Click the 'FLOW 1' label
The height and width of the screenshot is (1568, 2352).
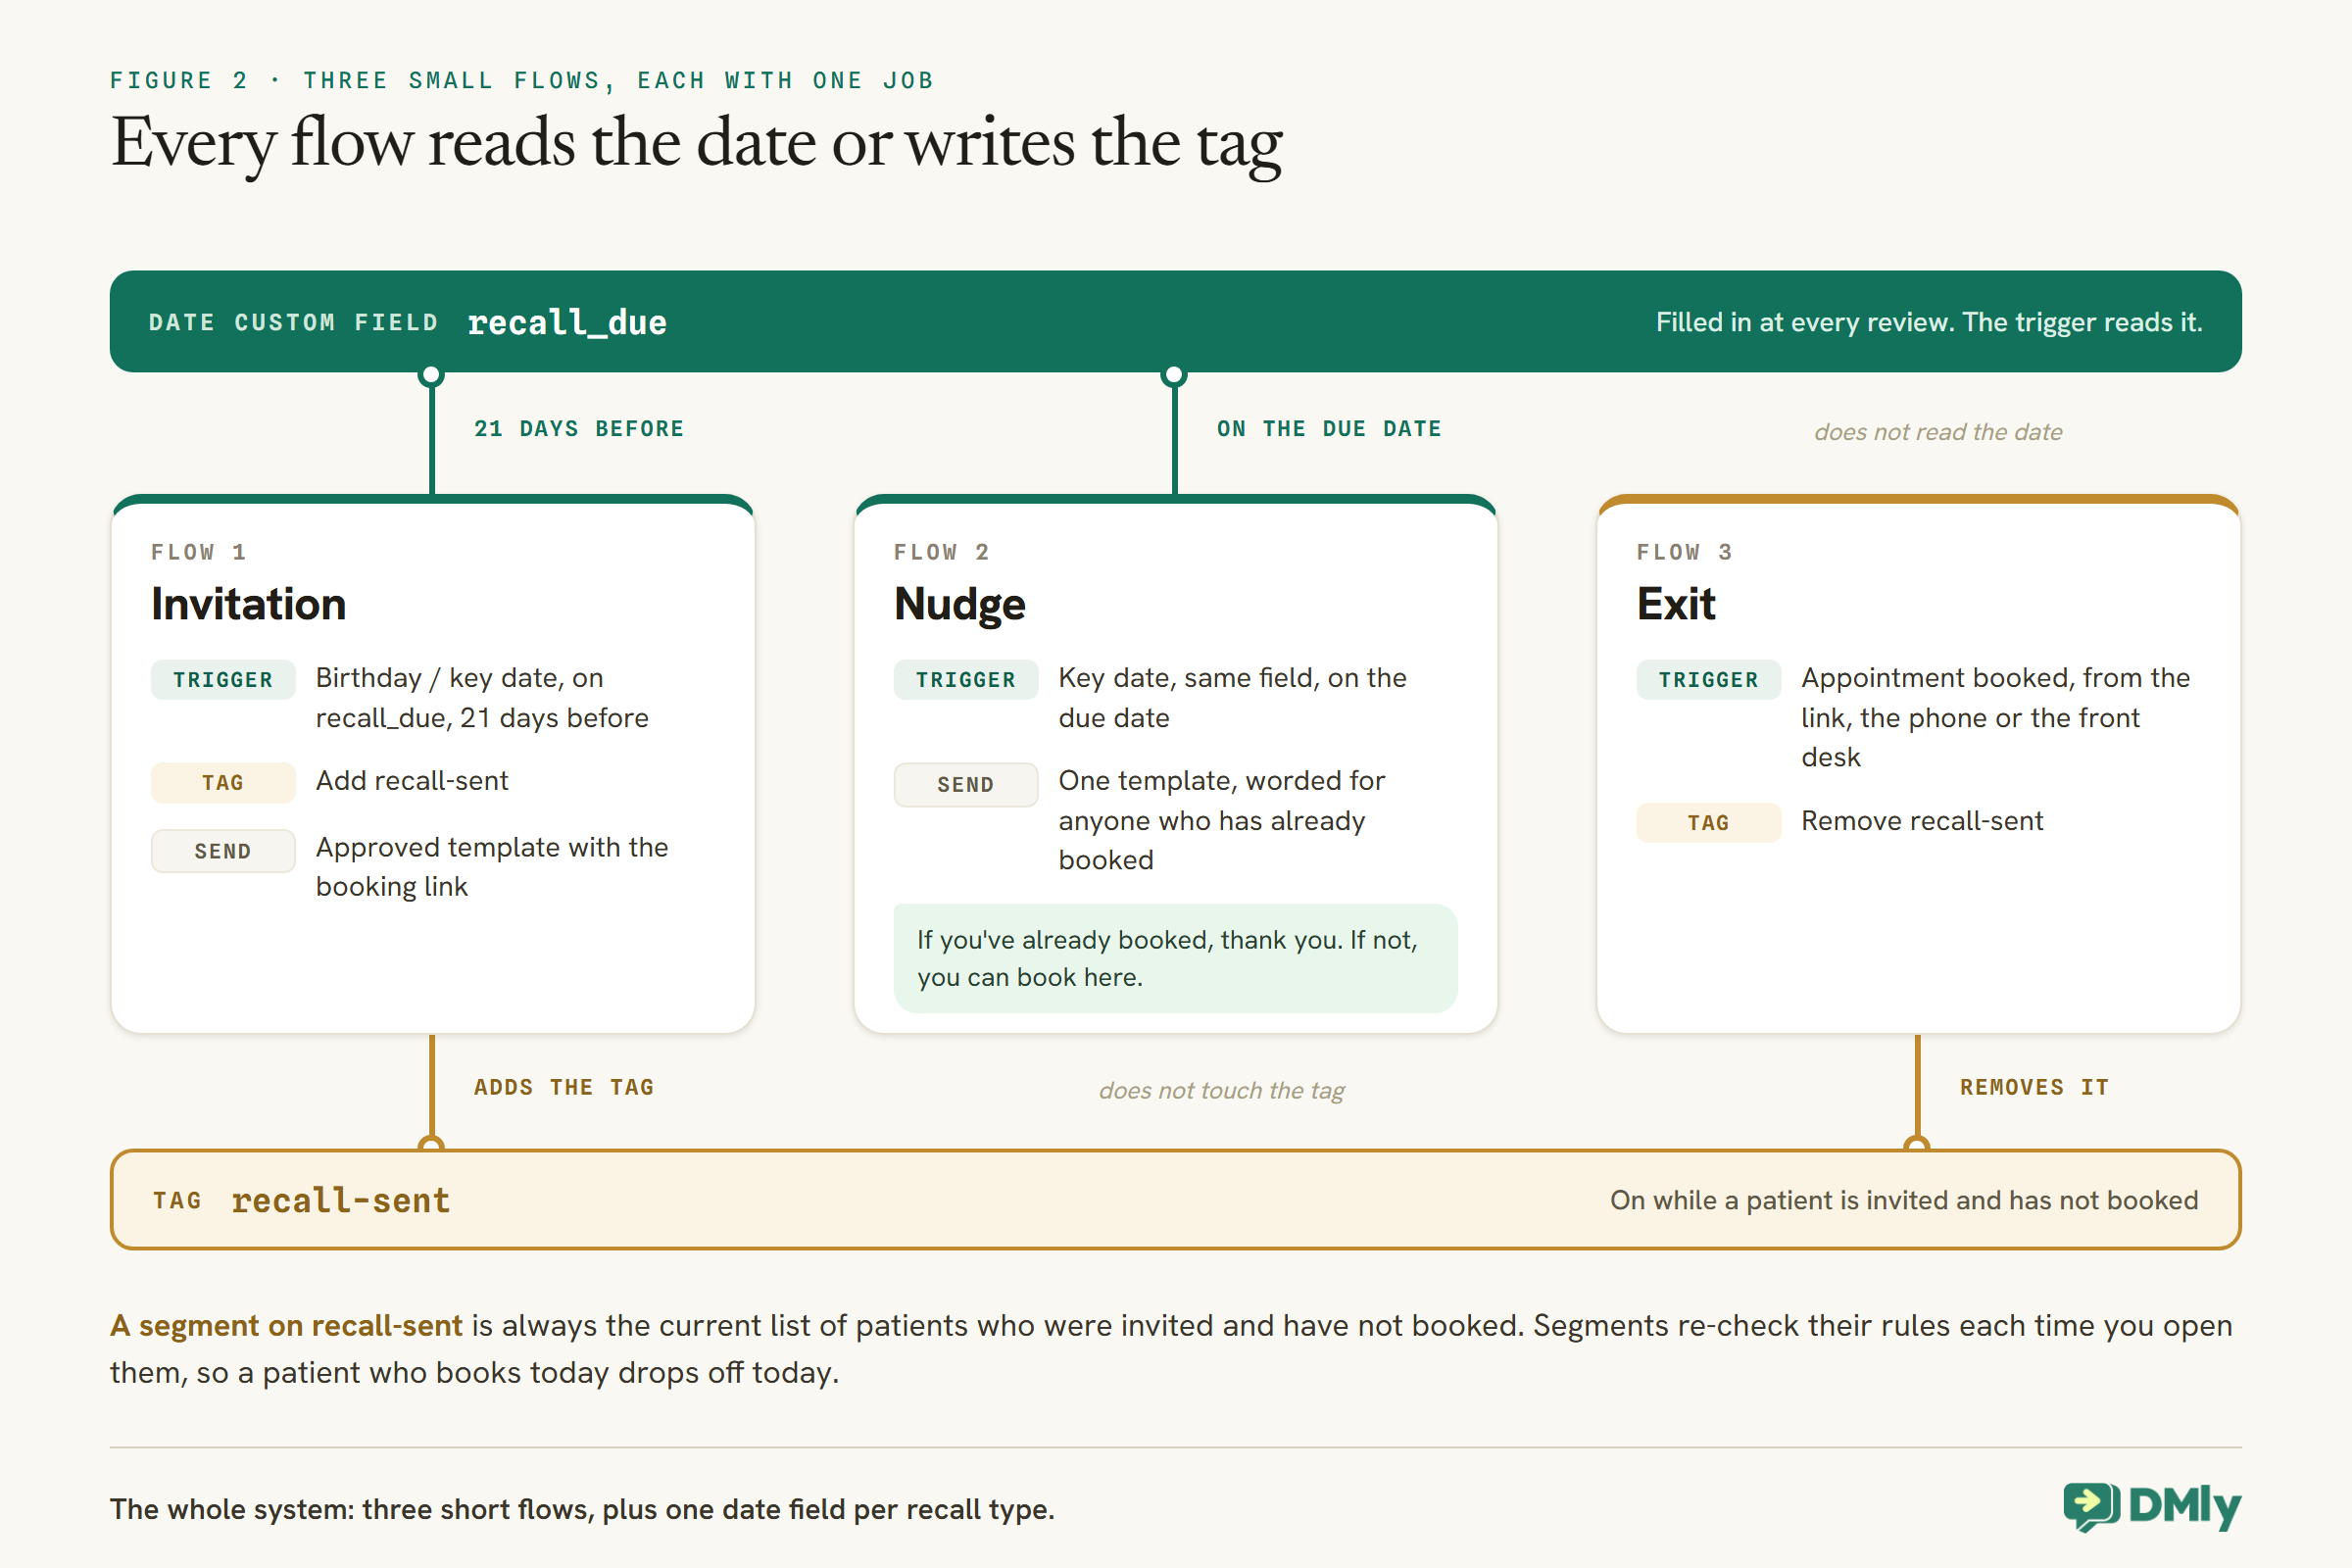tap(199, 553)
